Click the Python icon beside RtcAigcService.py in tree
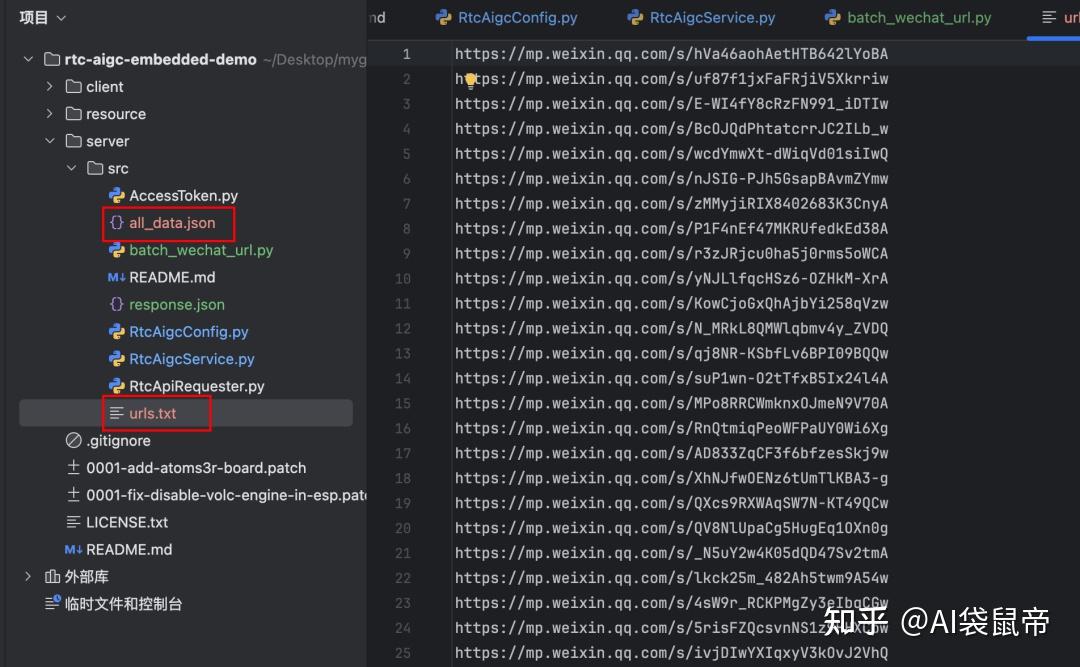This screenshot has height=667, width=1080. (x=116, y=359)
